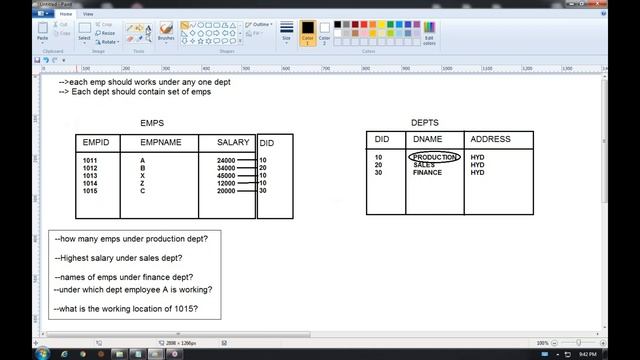Screen dimensions: 640x360
Task: Pick the red color swatch
Action: click(364, 24)
